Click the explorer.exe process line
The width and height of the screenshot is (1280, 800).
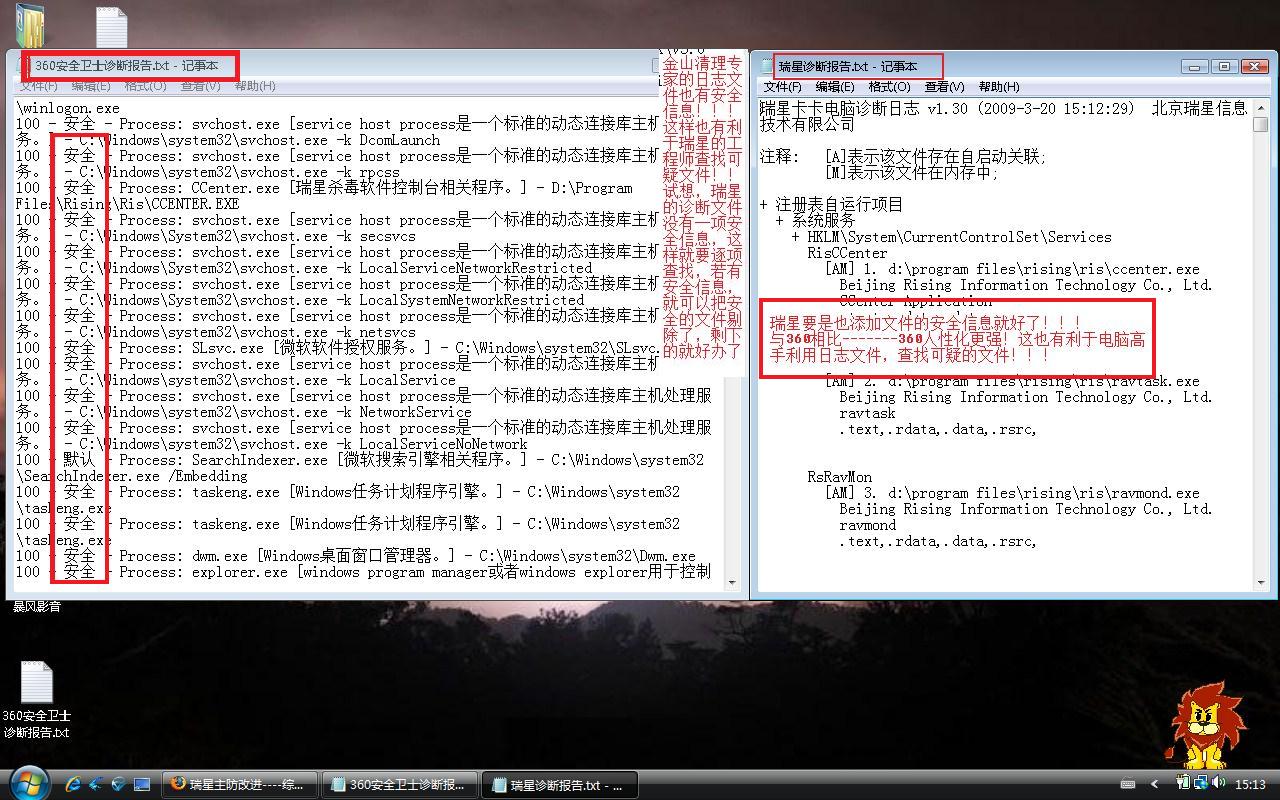pos(363,572)
